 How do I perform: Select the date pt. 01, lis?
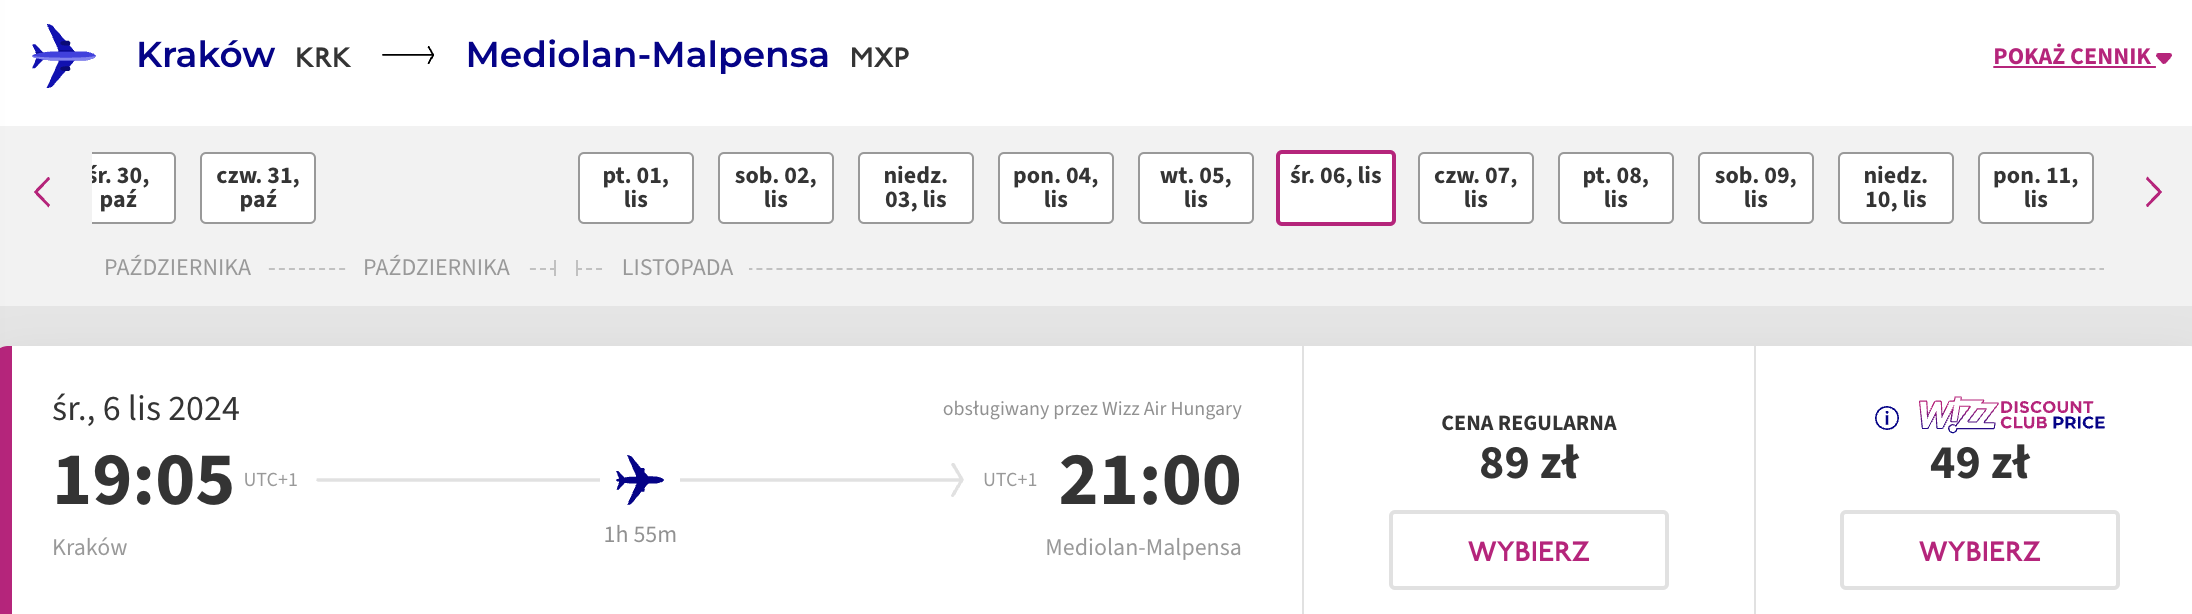tap(636, 188)
